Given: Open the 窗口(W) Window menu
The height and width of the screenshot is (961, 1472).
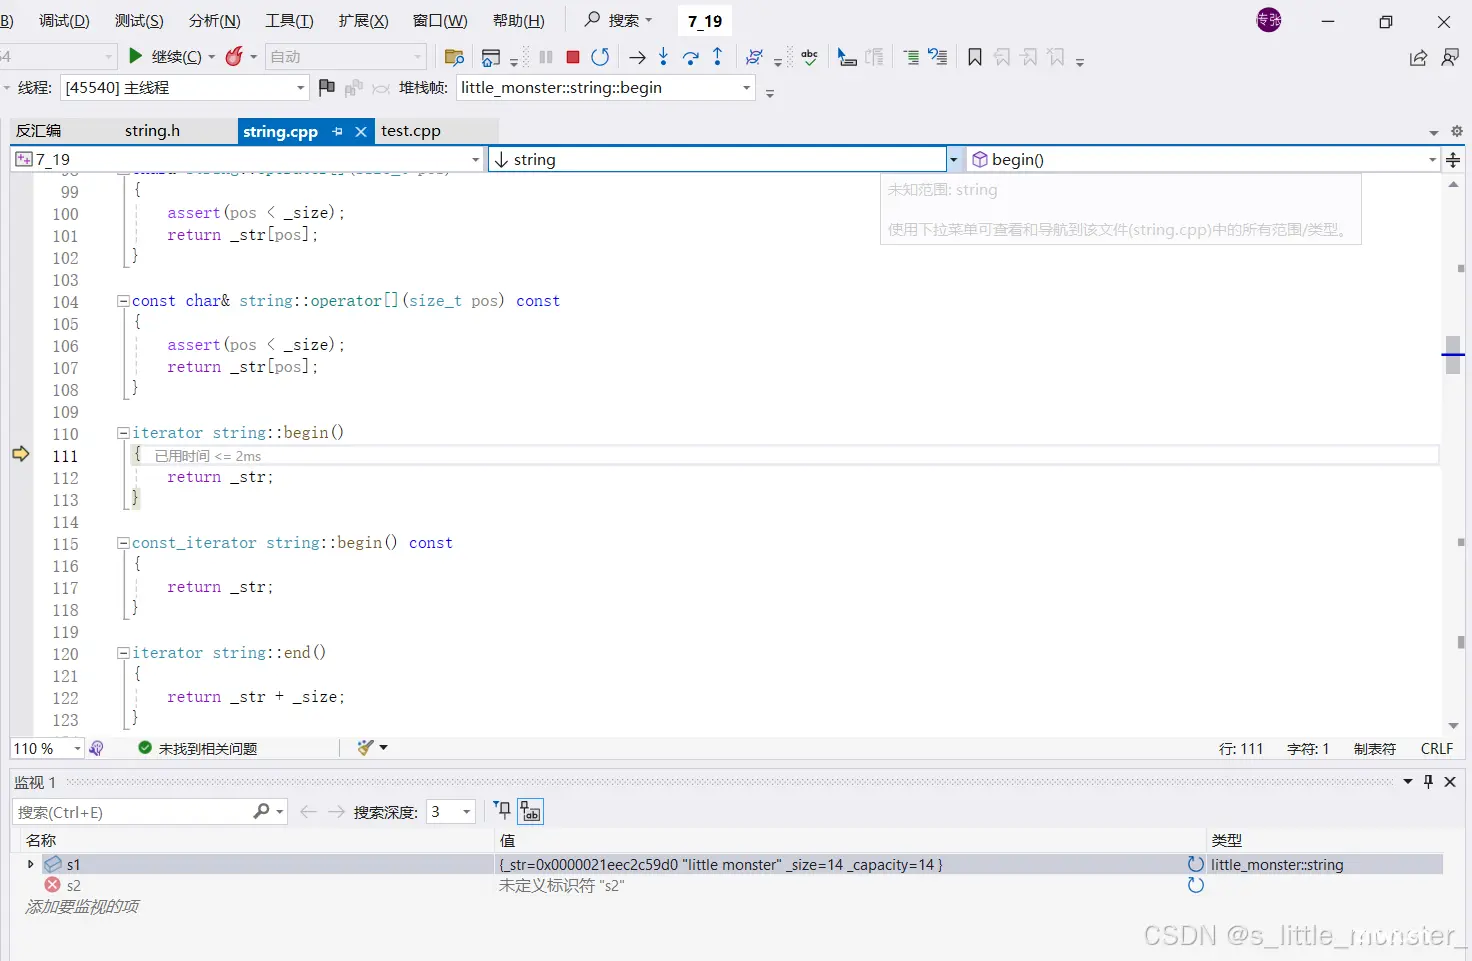Looking at the screenshot, I should [440, 21].
